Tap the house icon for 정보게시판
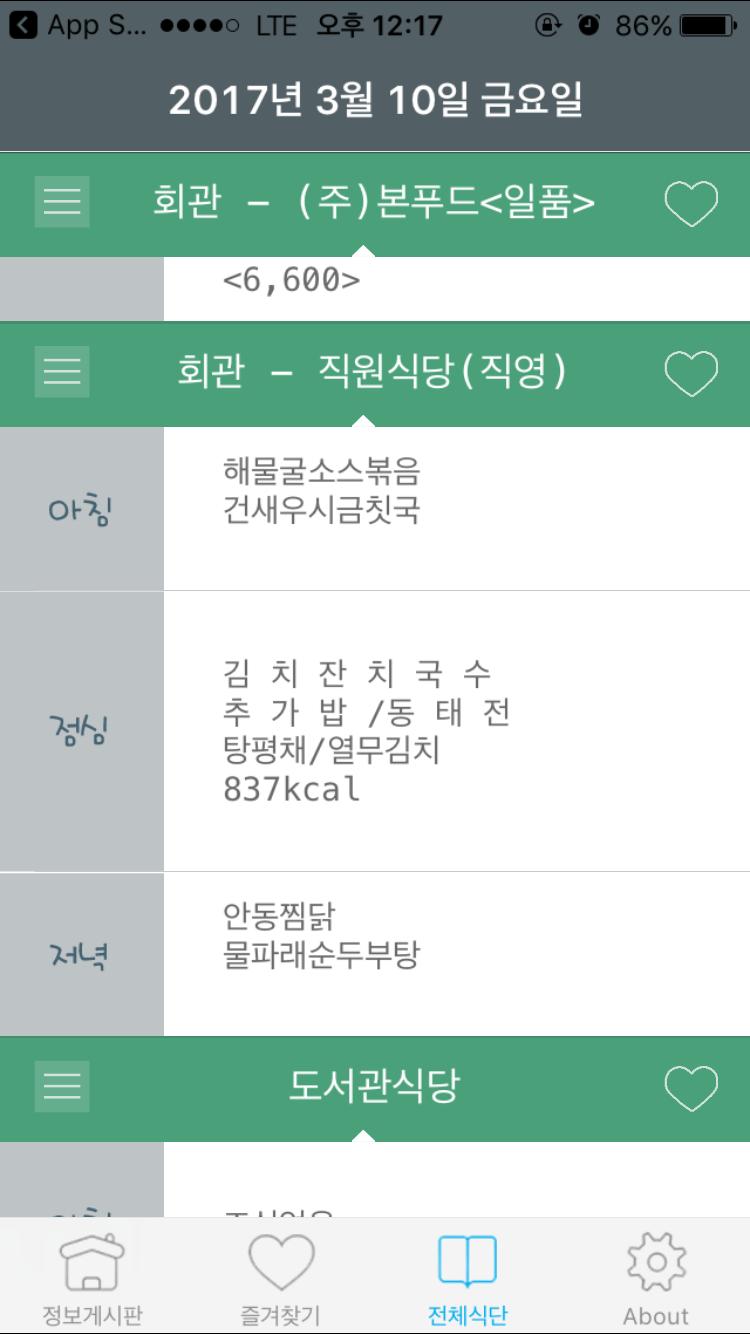This screenshot has height=1334, width=750. click(92, 1263)
